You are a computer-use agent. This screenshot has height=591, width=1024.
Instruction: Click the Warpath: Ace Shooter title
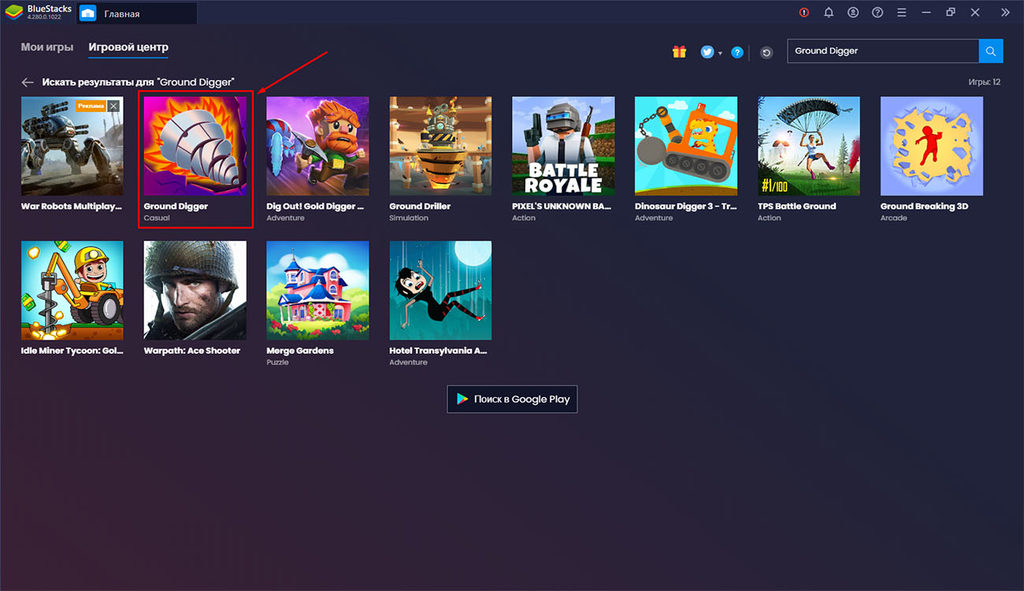[x=192, y=351]
